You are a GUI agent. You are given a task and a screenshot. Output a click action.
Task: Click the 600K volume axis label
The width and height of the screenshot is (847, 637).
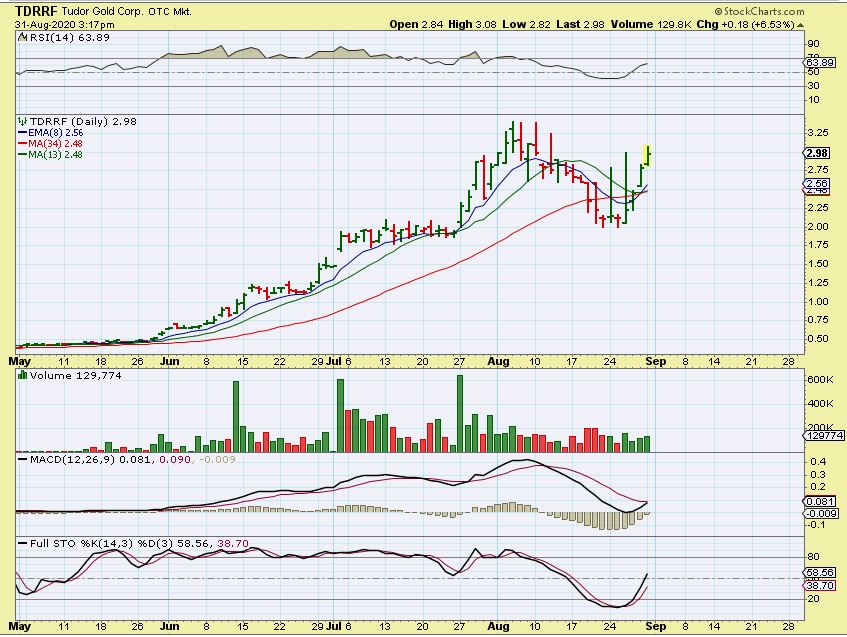pyautogui.click(x=820, y=379)
